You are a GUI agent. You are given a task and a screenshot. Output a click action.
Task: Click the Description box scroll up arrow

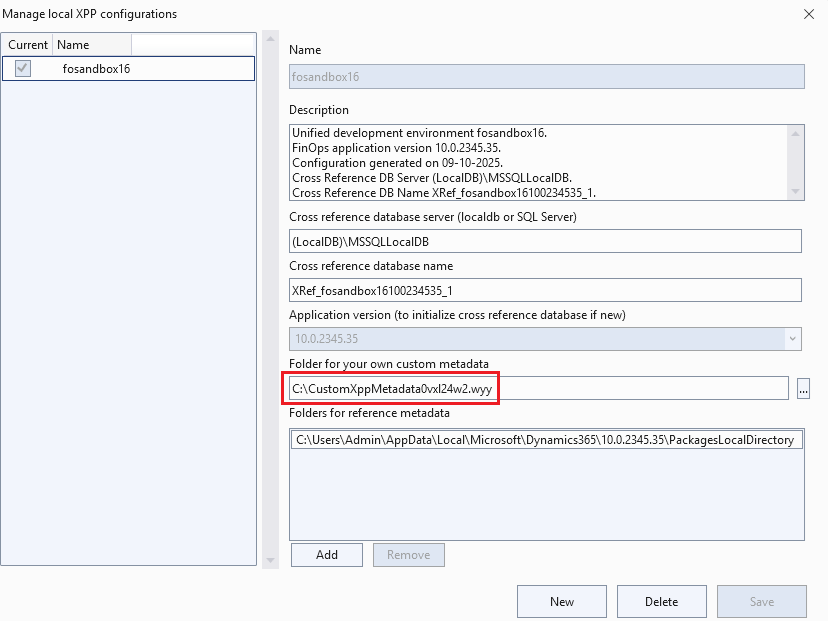pos(795,133)
